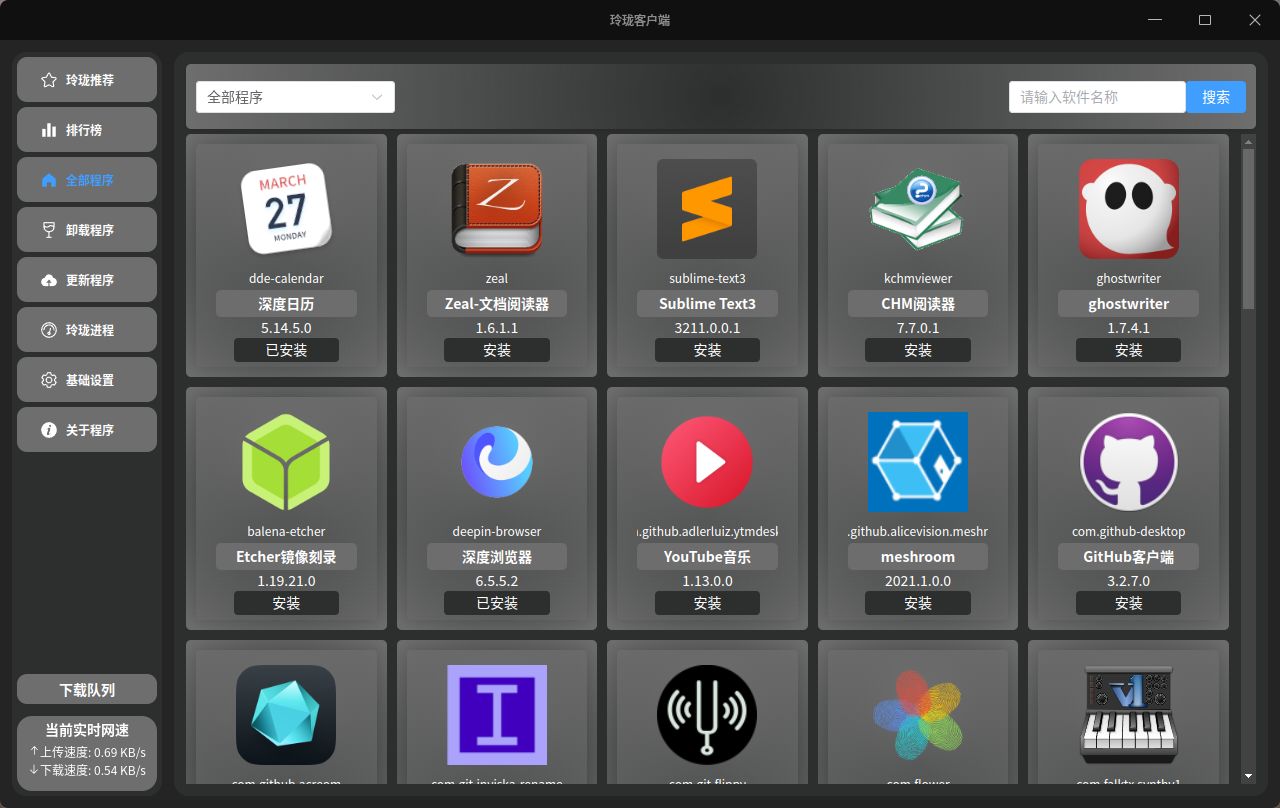Click the ghostwriter ghost app icon
The height and width of the screenshot is (808, 1280).
pyautogui.click(x=1129, y=209)
